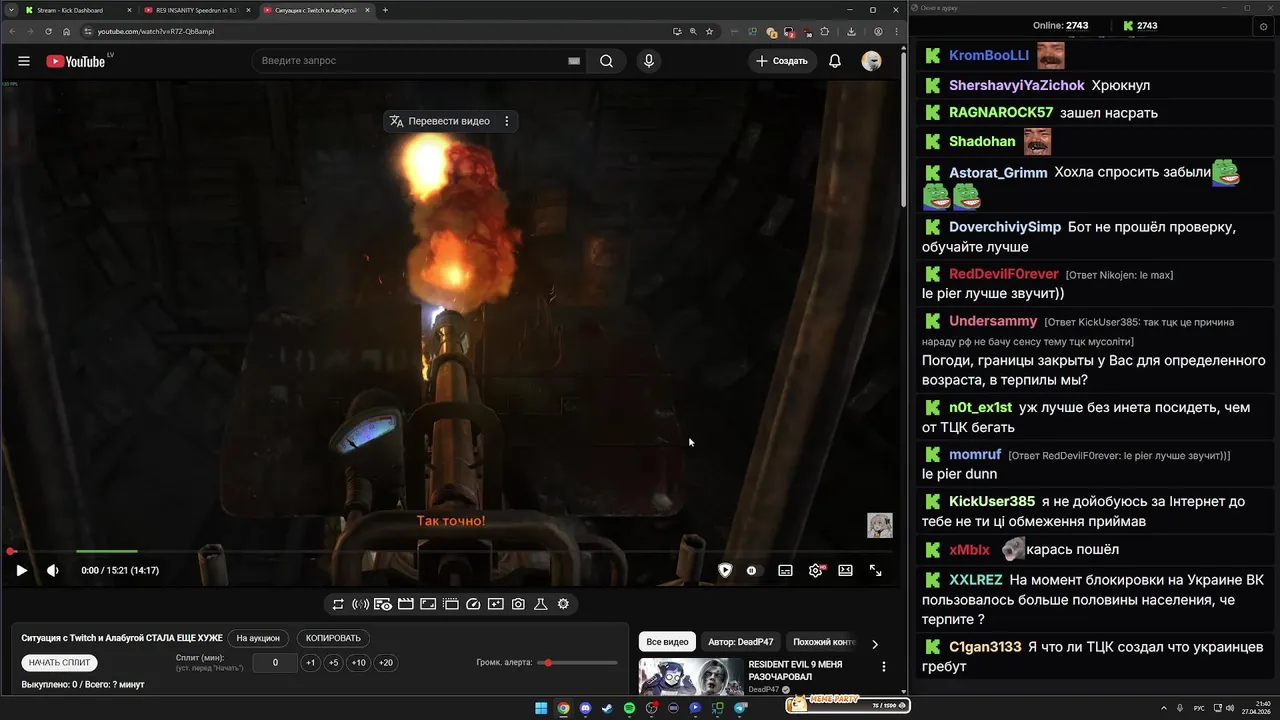
Task: Open the on-screen keyboard icon in search box
Action: [x=574, y=61]
